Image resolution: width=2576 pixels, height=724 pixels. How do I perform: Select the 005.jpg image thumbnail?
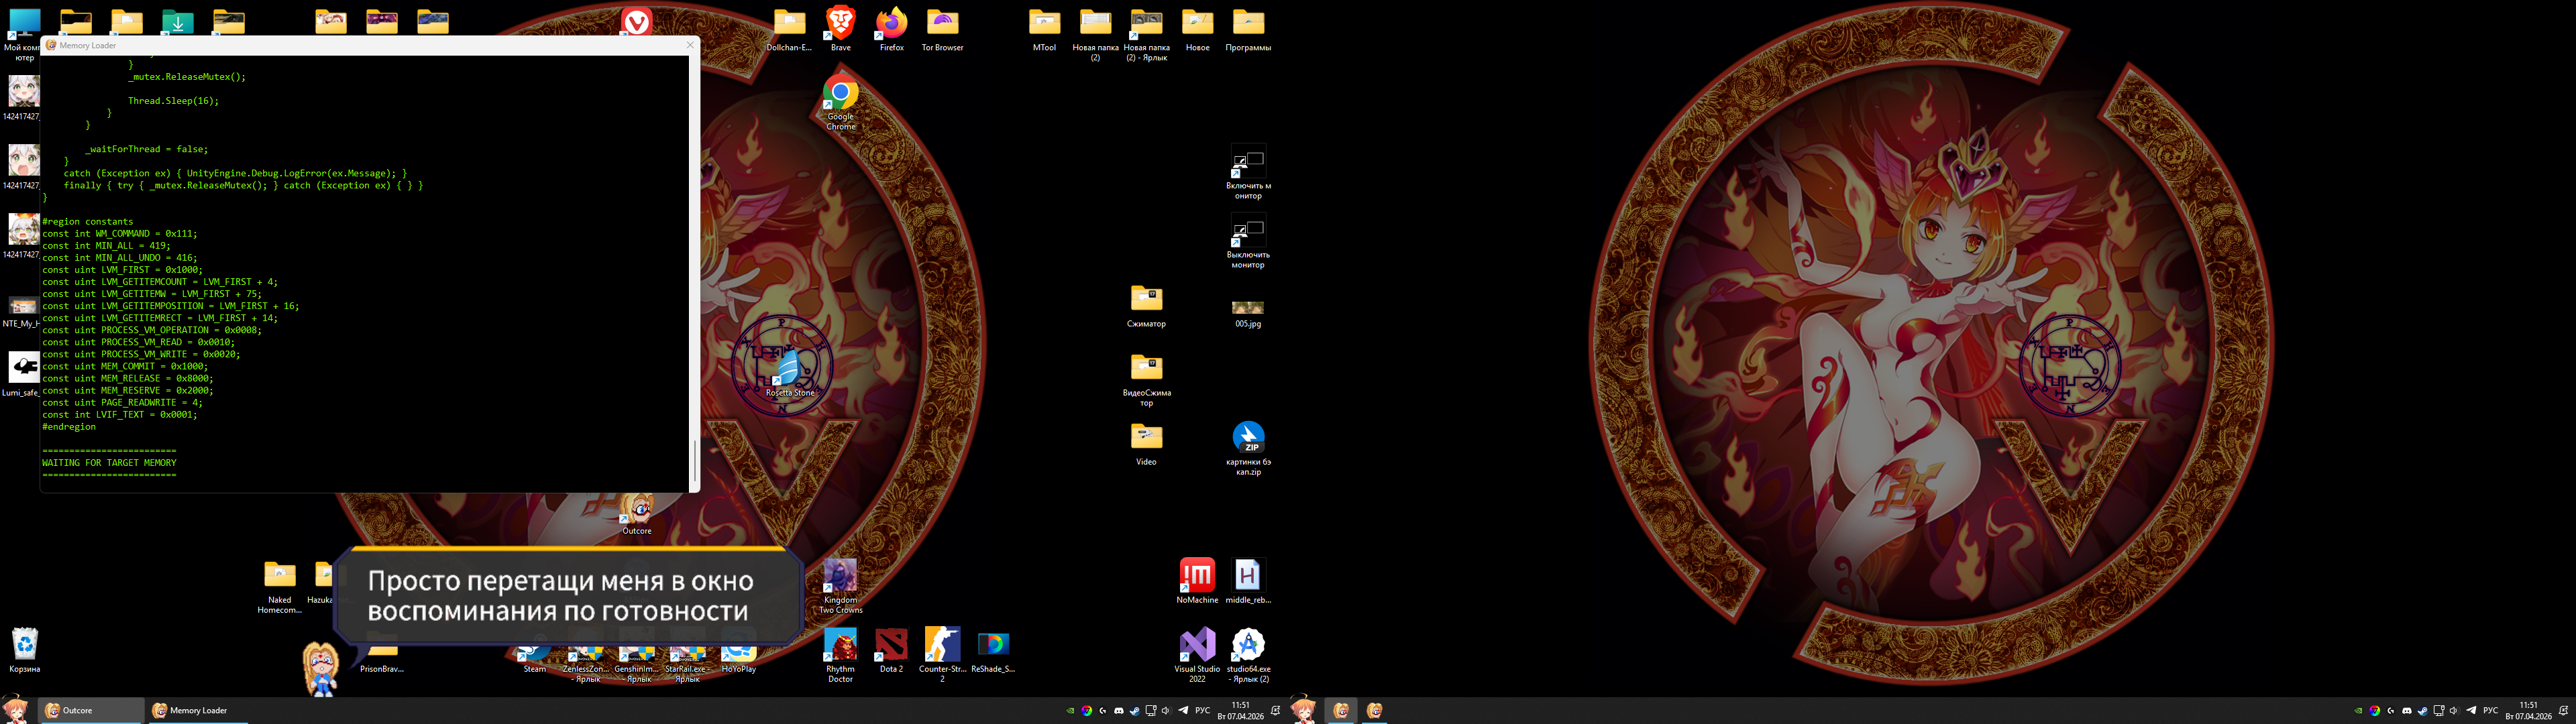pos(1247,308)
